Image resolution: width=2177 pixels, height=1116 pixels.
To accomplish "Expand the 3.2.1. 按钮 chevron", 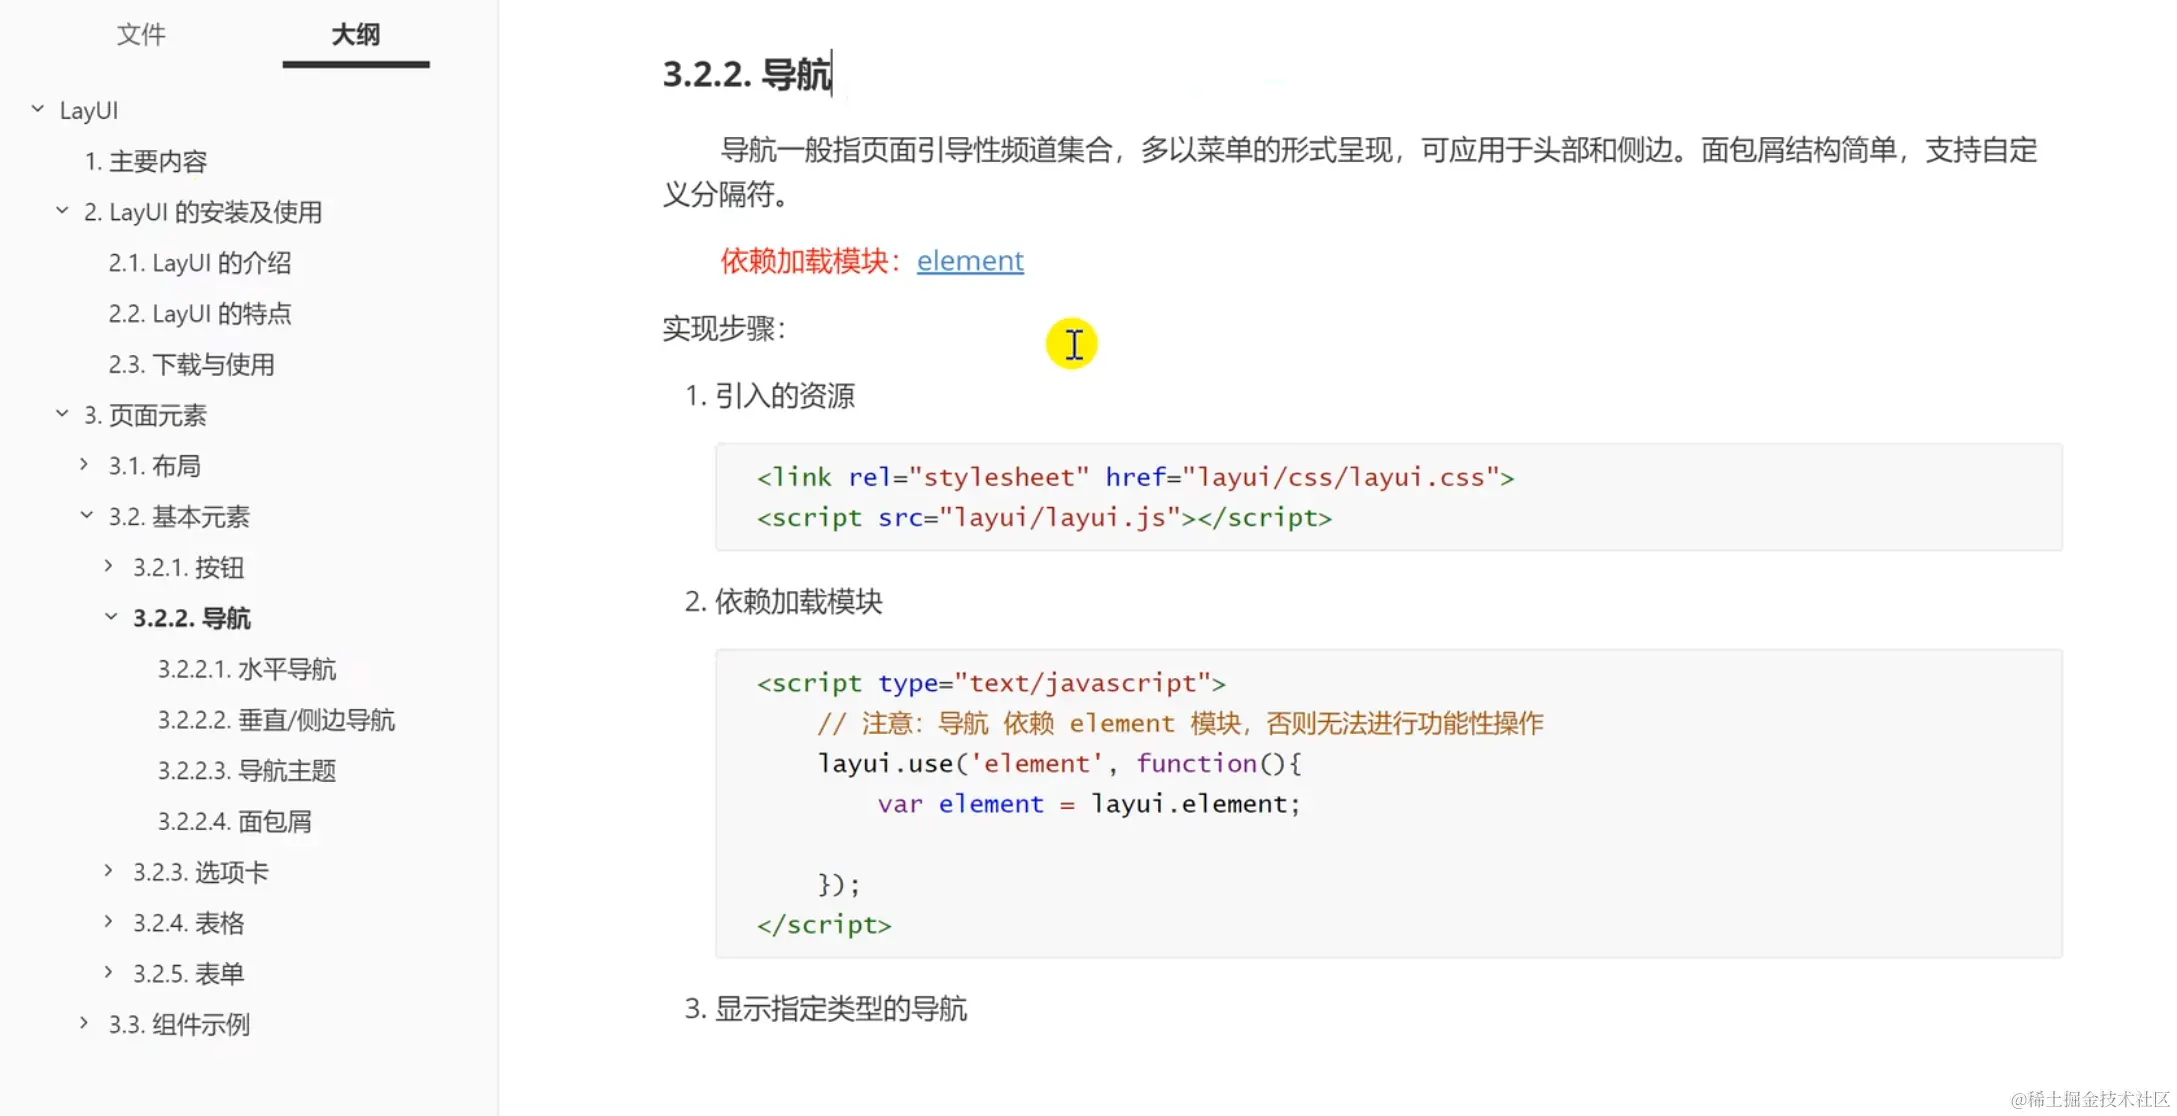I will (x=109, y=566).
